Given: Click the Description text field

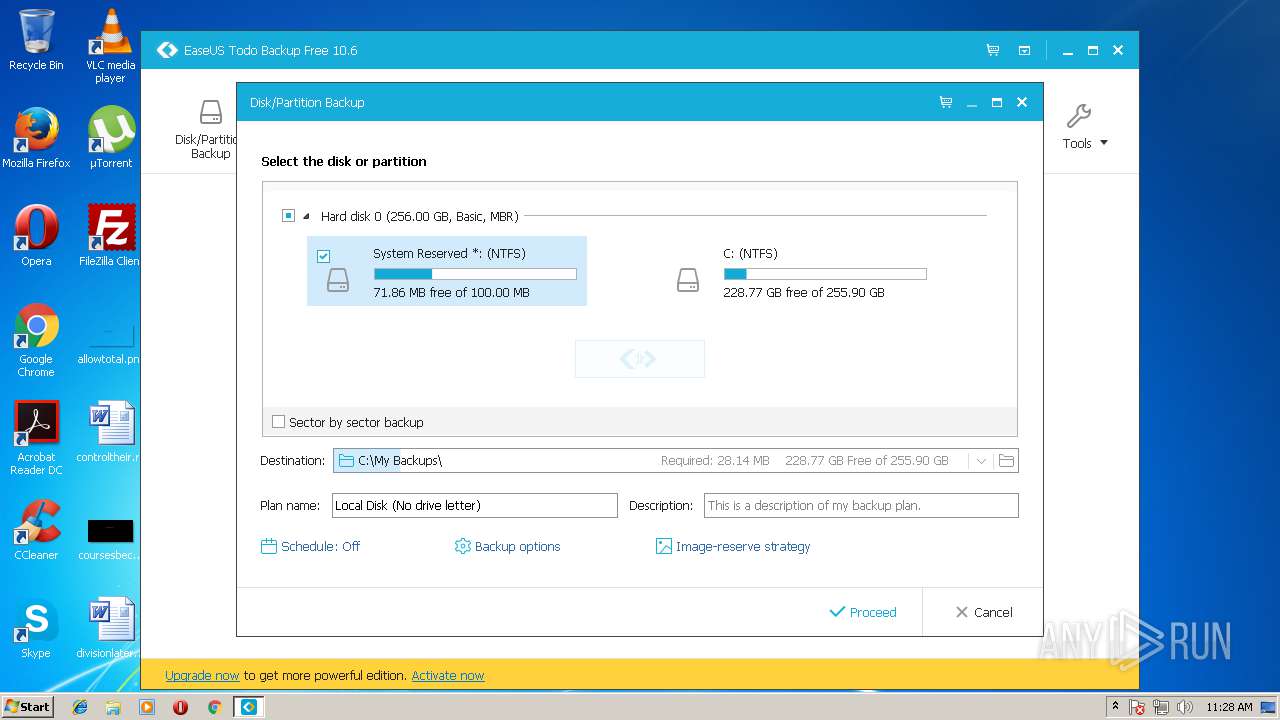Looking at the screenshot, I should 861,505.
